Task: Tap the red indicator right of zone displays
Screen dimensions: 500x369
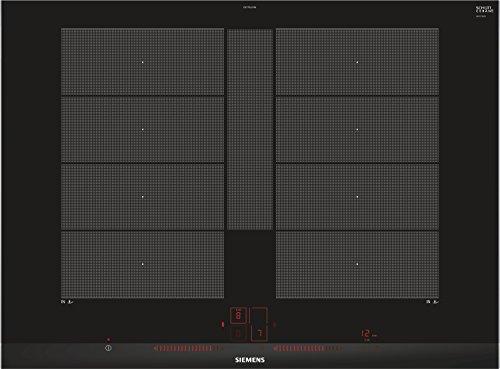Action: pyautogui.click(x=275, y=324)
